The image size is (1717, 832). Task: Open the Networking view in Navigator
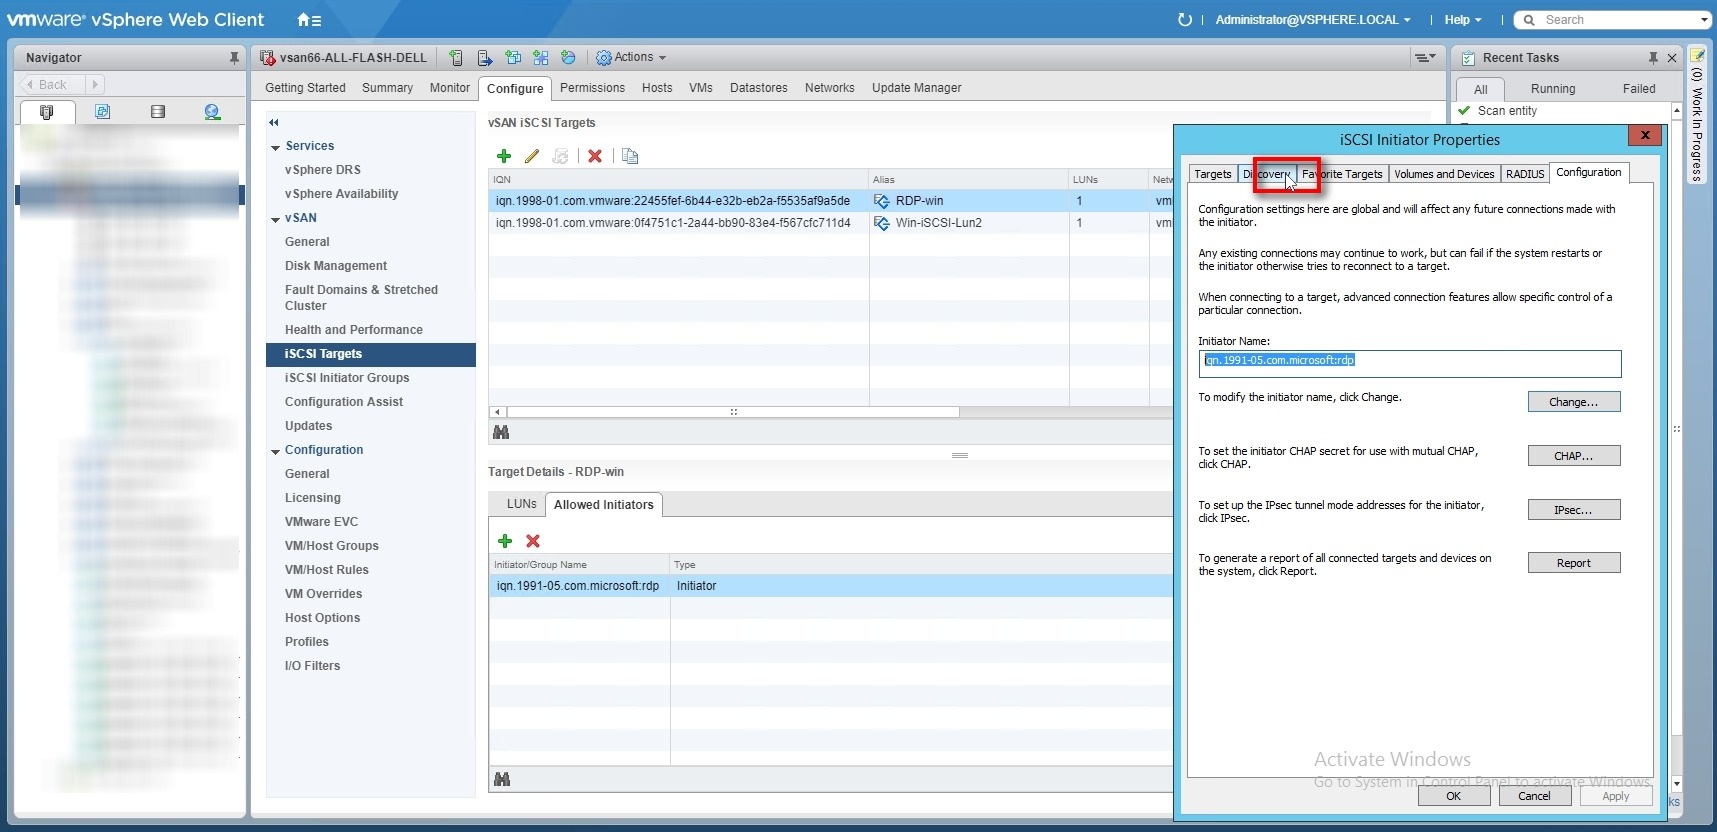point(212,112)
